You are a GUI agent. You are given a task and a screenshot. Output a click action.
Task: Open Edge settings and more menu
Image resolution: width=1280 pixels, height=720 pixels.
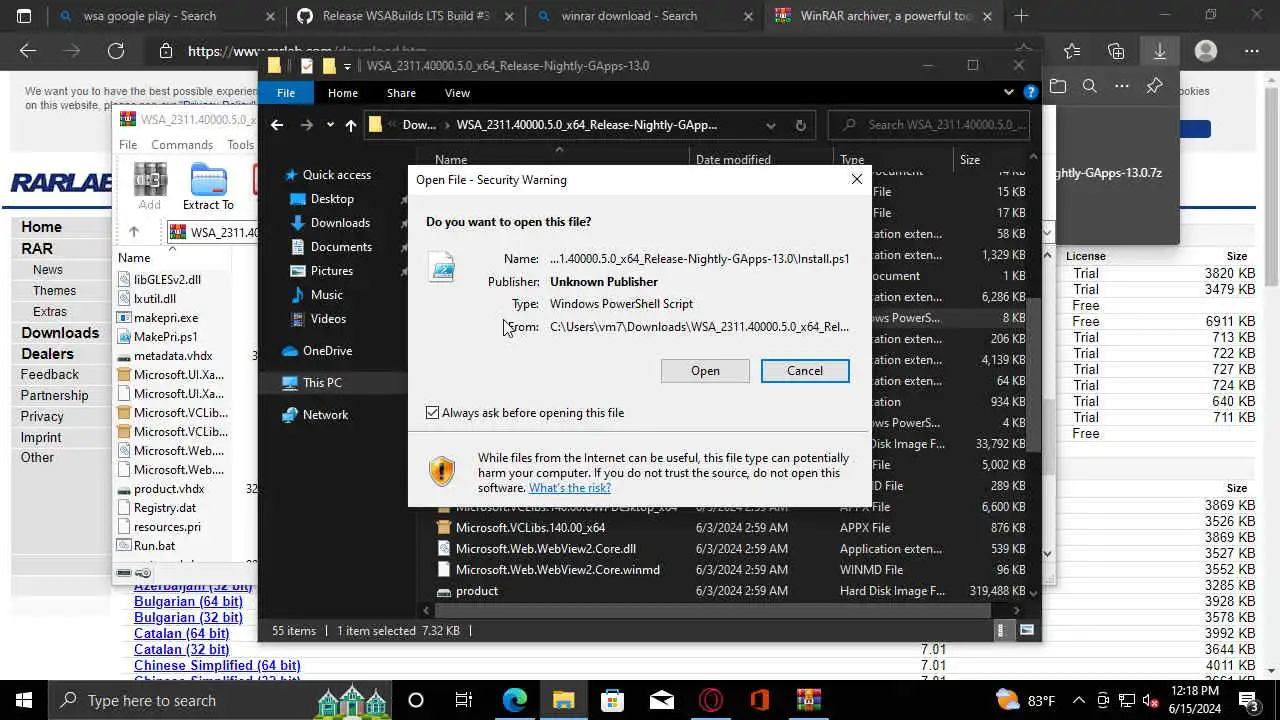coord(1252,51)
